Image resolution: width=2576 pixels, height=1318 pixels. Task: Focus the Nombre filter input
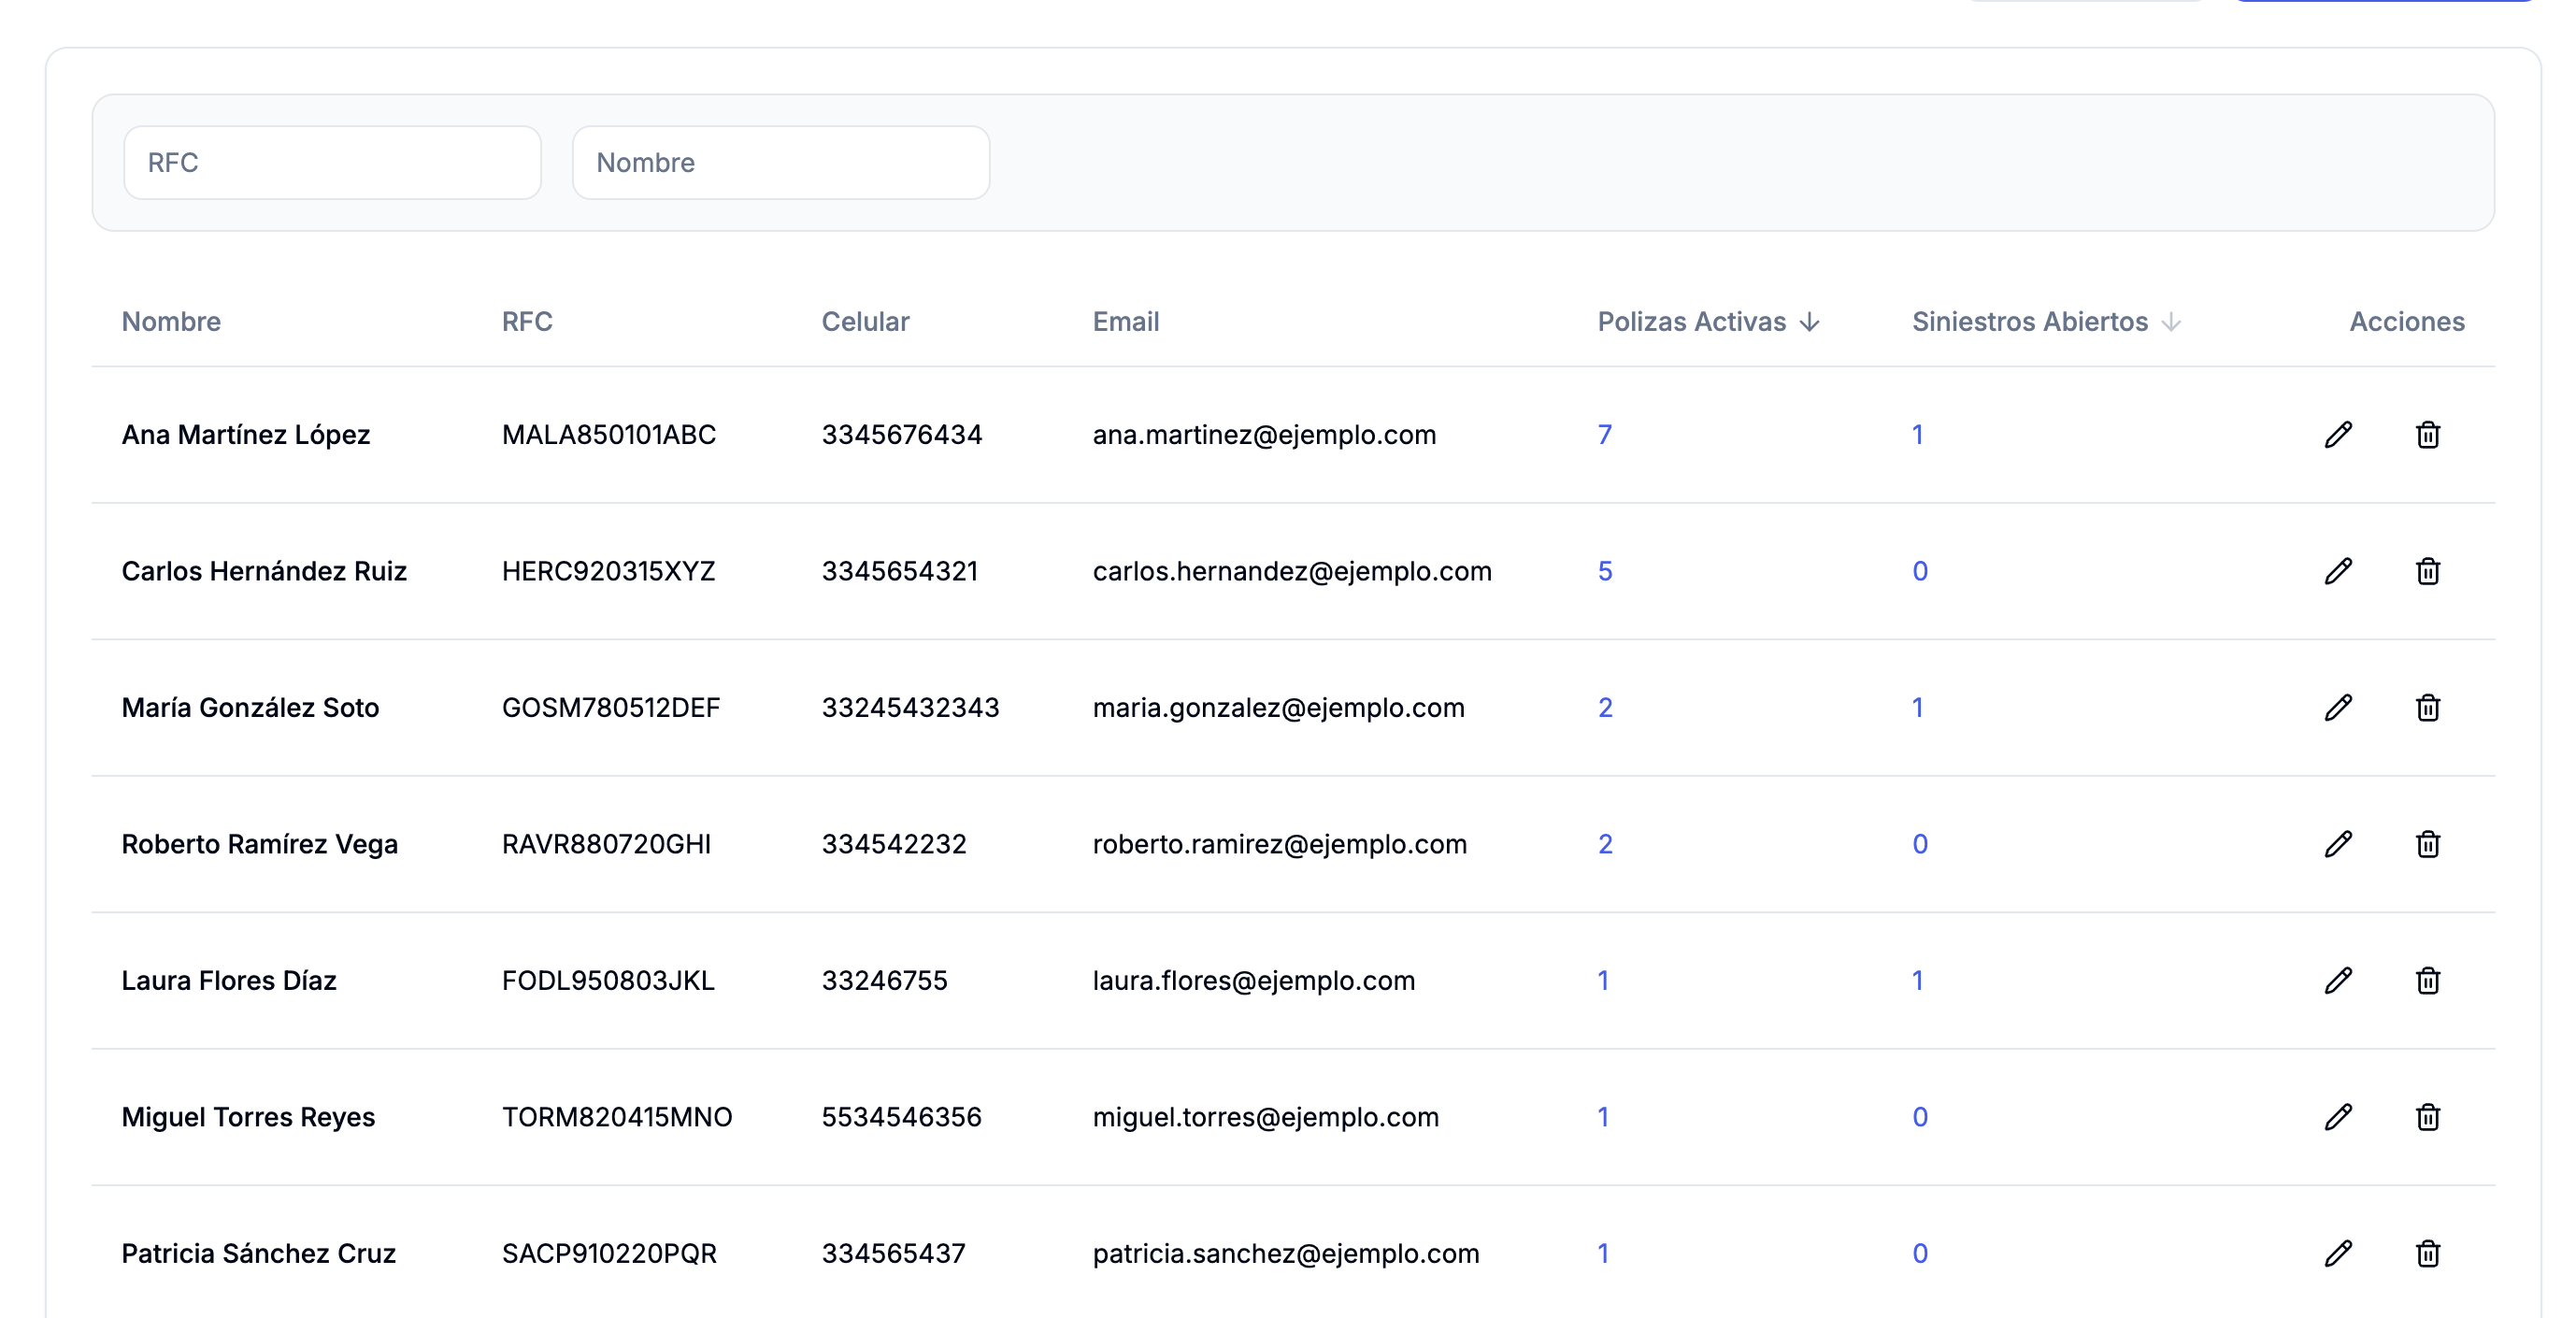tap(780, 162)
